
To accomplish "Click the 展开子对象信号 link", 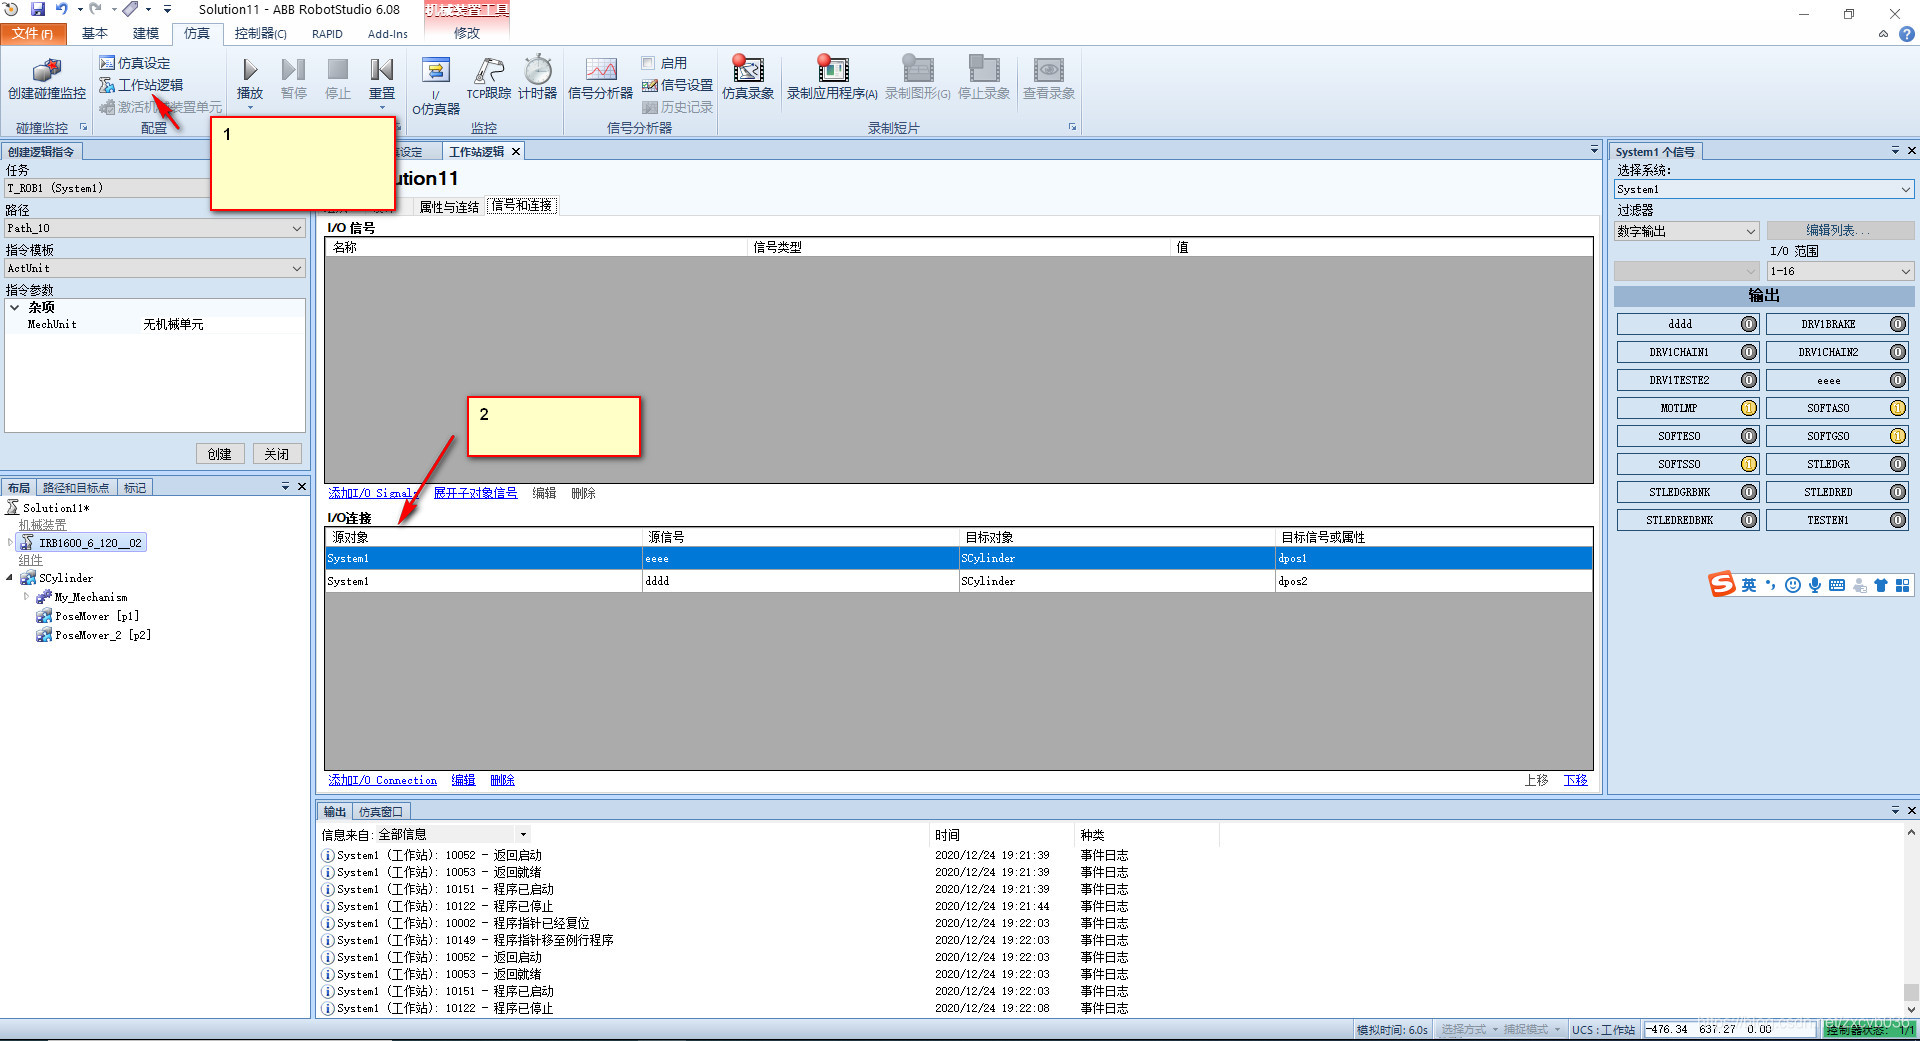I will [476, 493].
